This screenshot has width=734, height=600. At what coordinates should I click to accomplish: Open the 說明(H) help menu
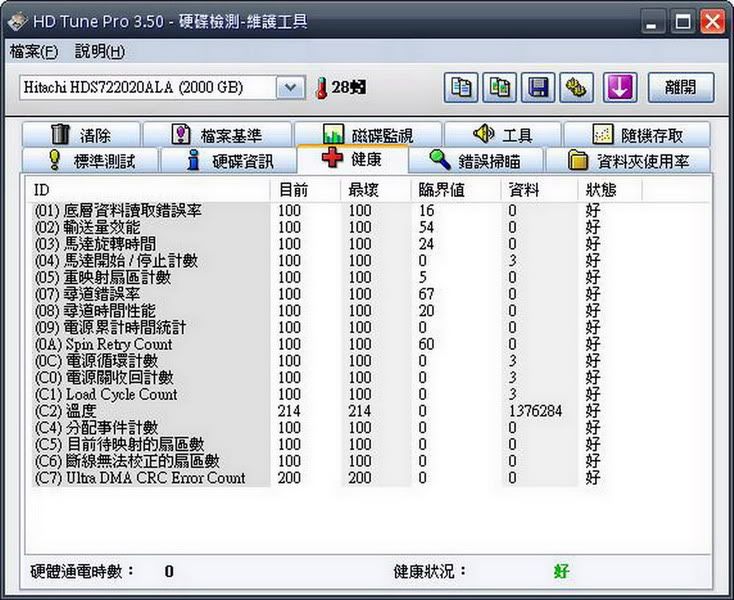pyautogui.click(x=100, y=51)
